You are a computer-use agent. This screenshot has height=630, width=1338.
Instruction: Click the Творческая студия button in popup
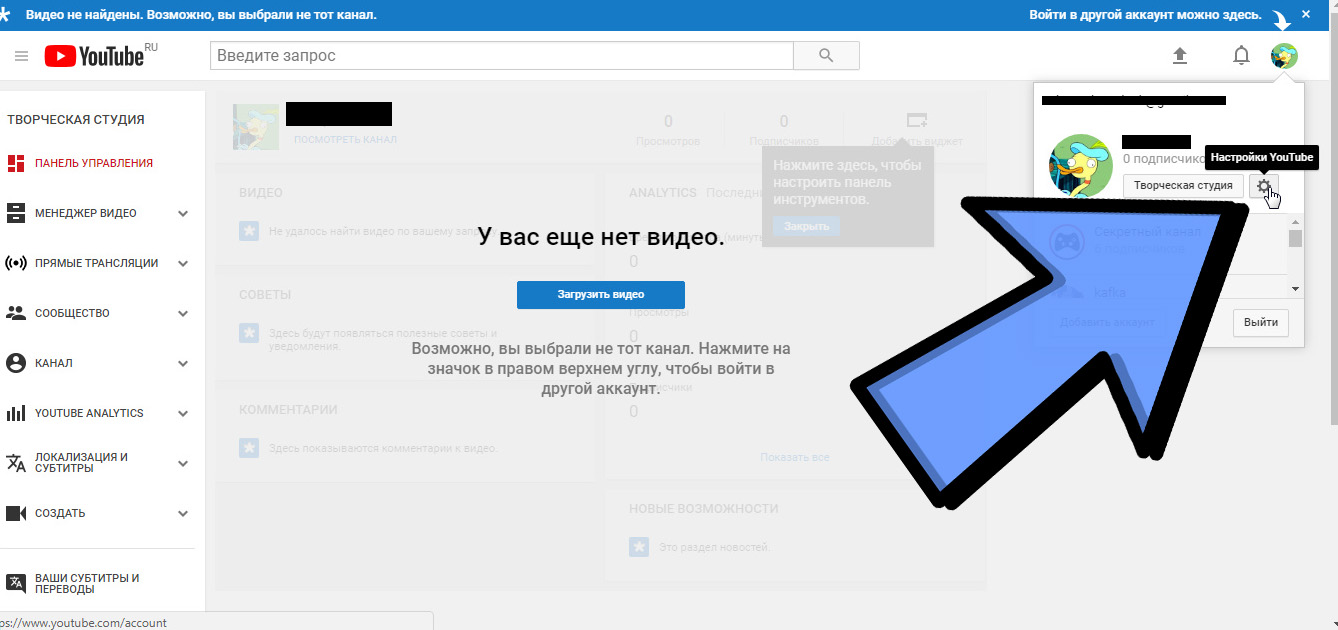pos(1183,186)
